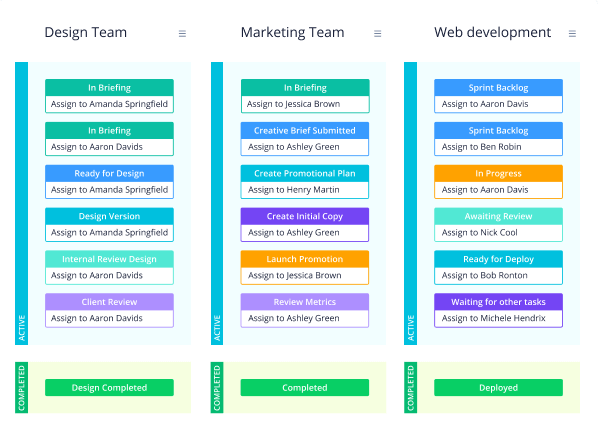Open the In Progress card header
The image size is (598, 437).
498,174
